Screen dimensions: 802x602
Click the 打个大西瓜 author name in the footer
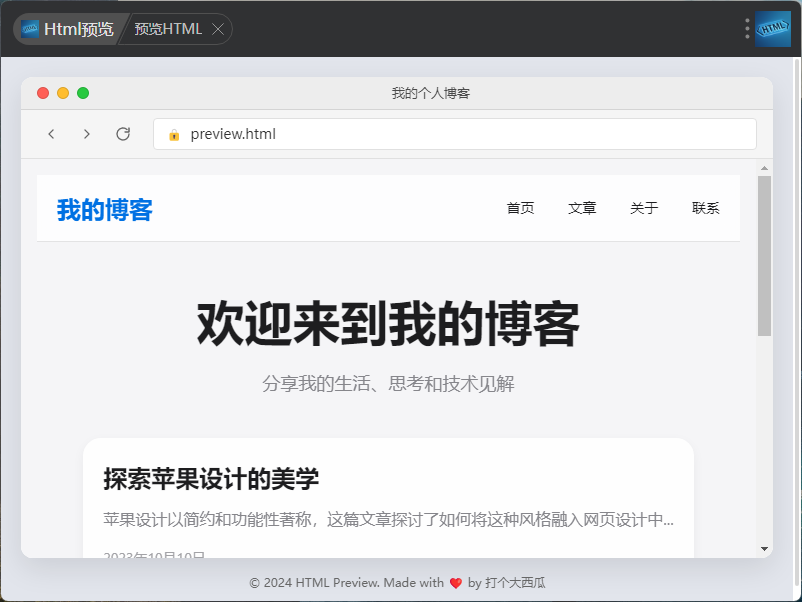coord(515,583)
